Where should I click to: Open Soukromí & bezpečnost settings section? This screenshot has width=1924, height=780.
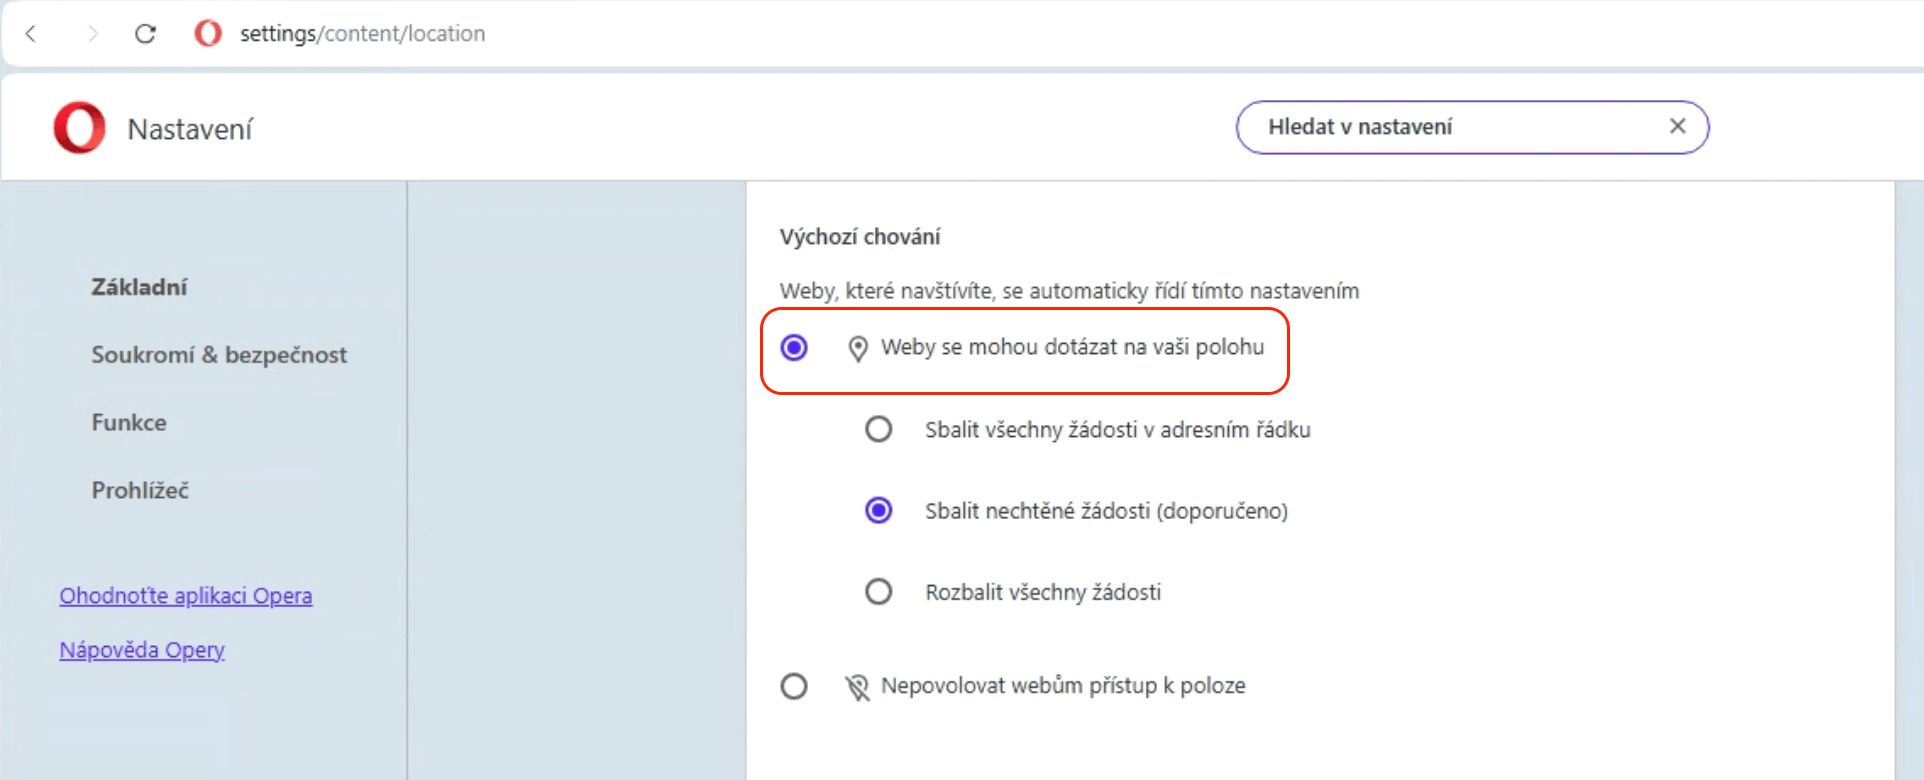coord(219,355)
